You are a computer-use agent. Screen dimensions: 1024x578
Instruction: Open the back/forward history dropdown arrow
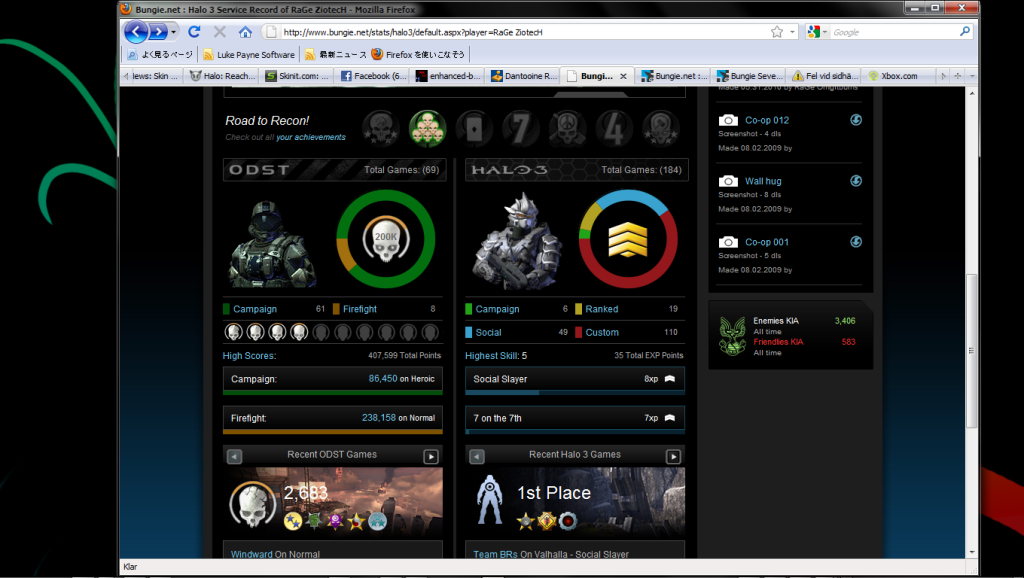coord(174,32)
